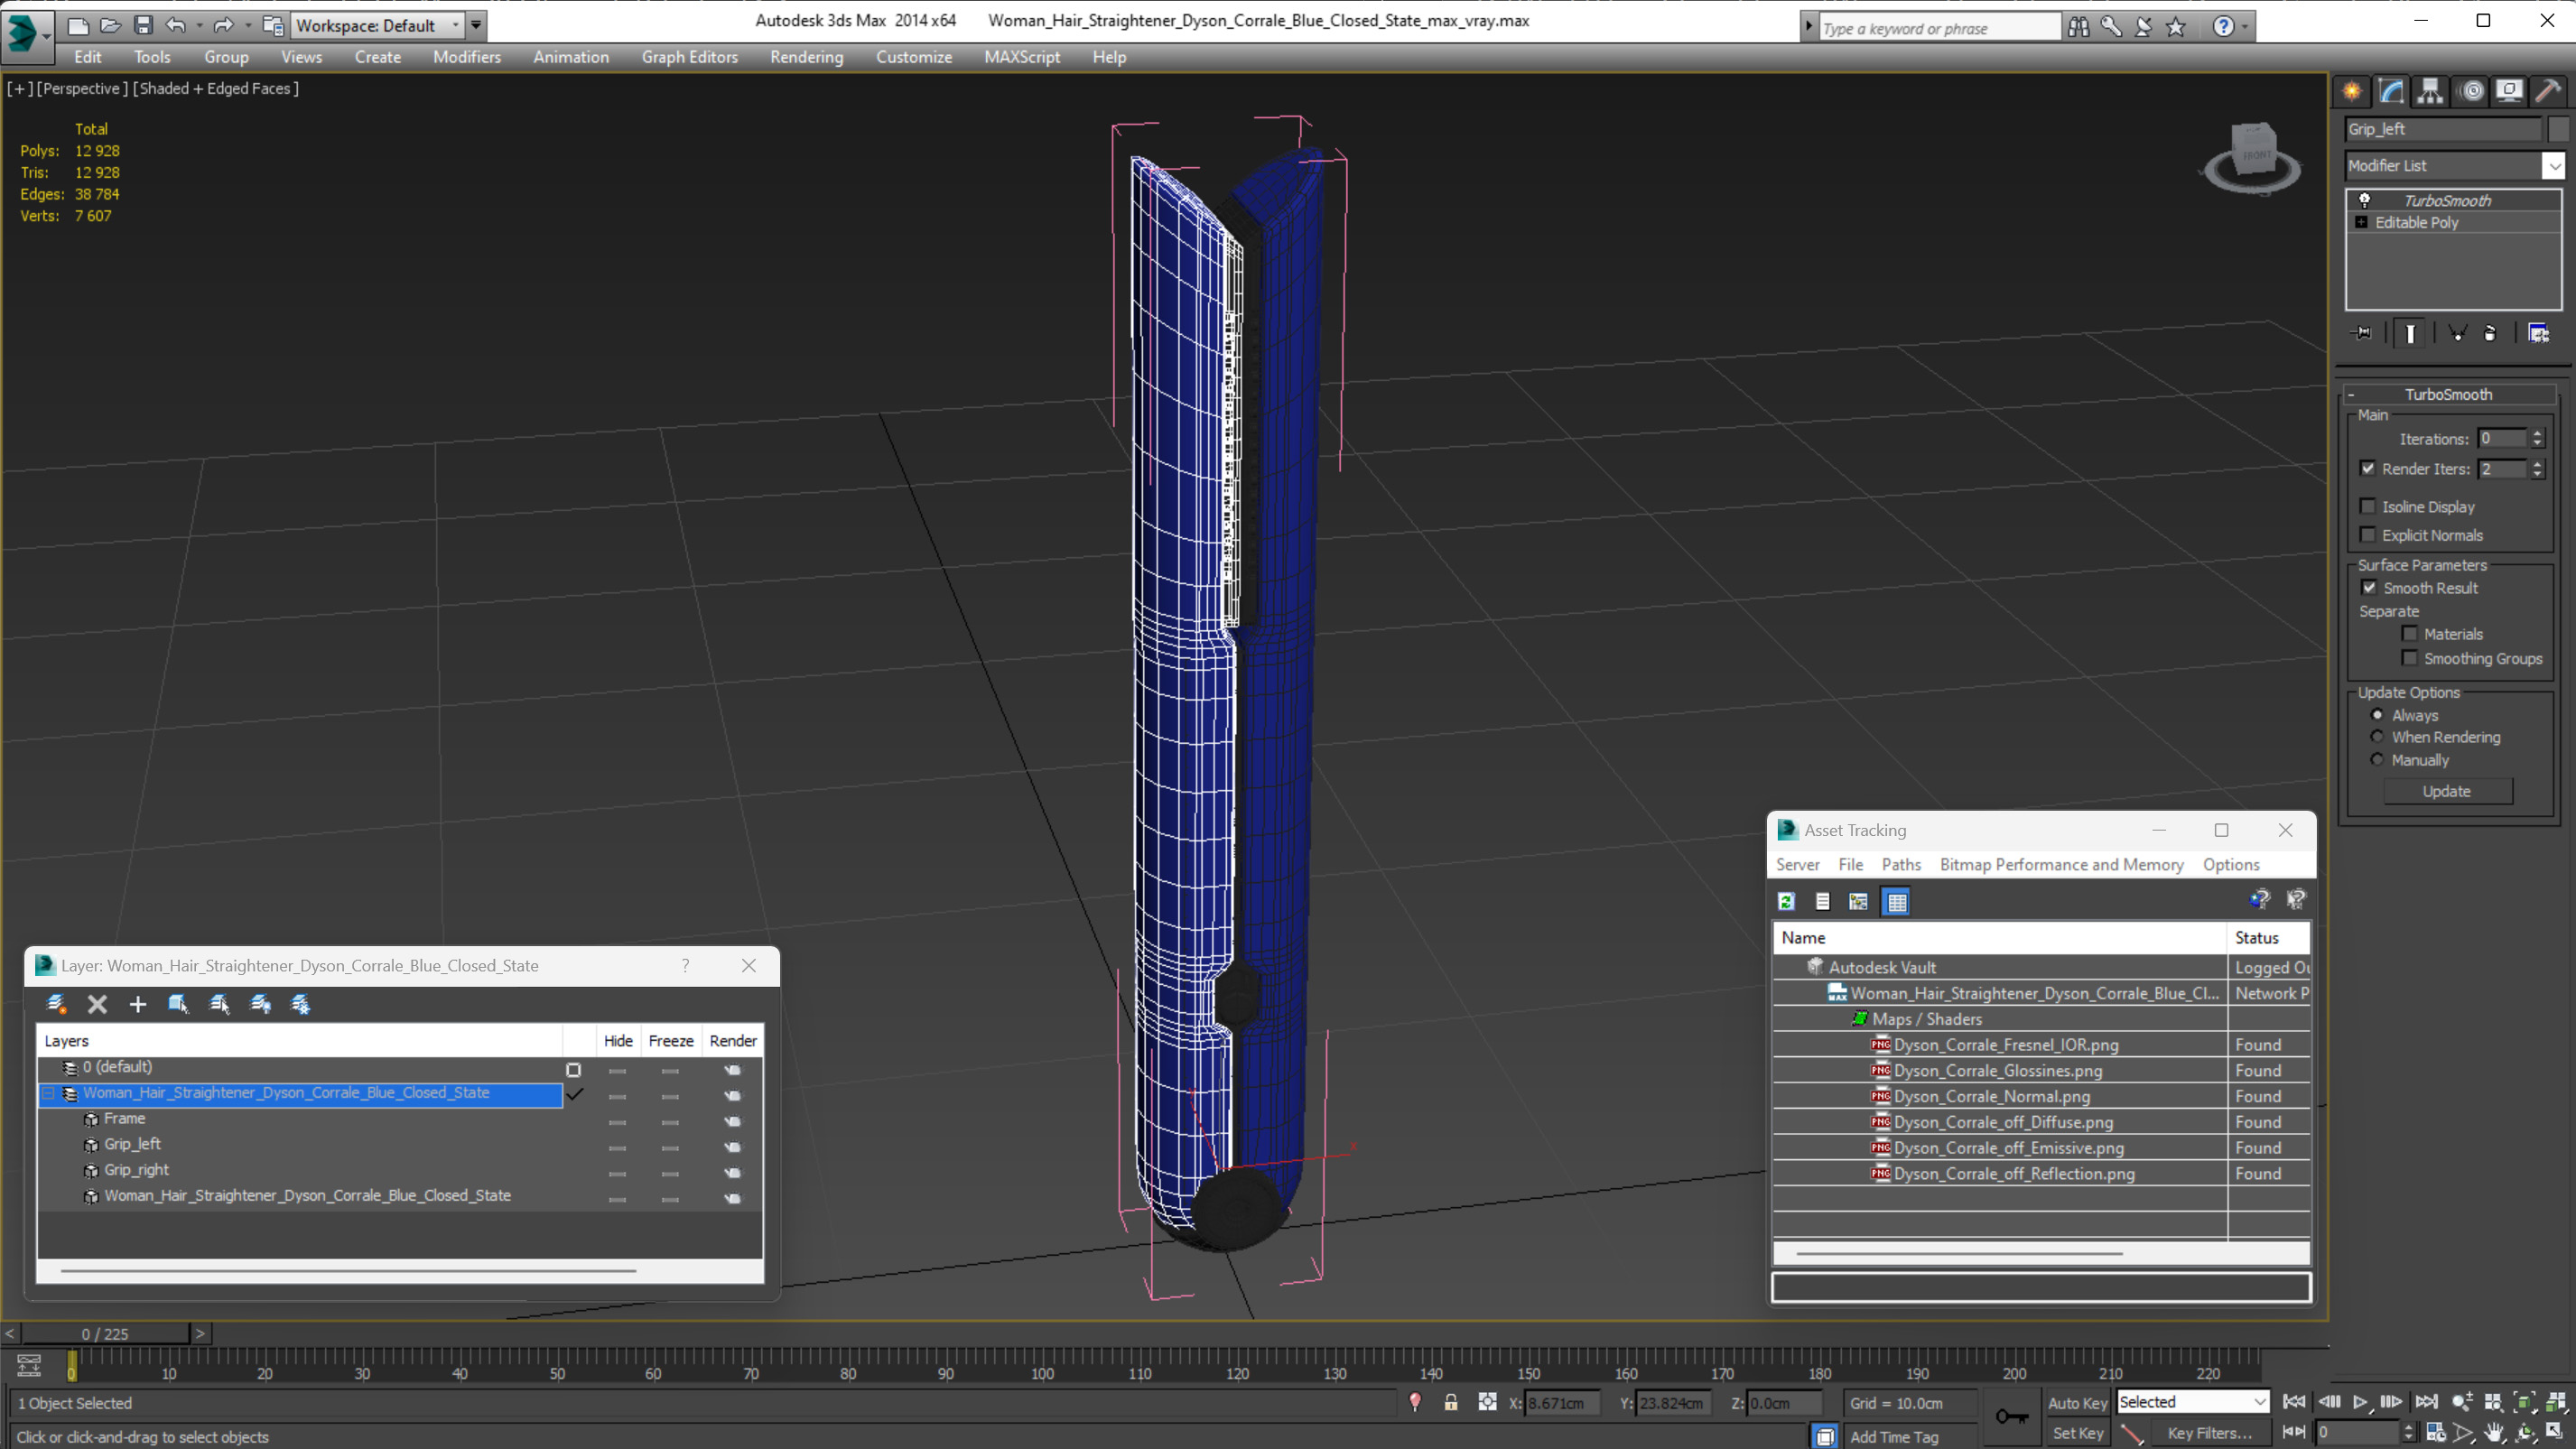The width and height of the screenshot is (2576, 1449).
Task: Click Go to Start playback button
Action: pyautogui.click(x=2294, y=1401)
